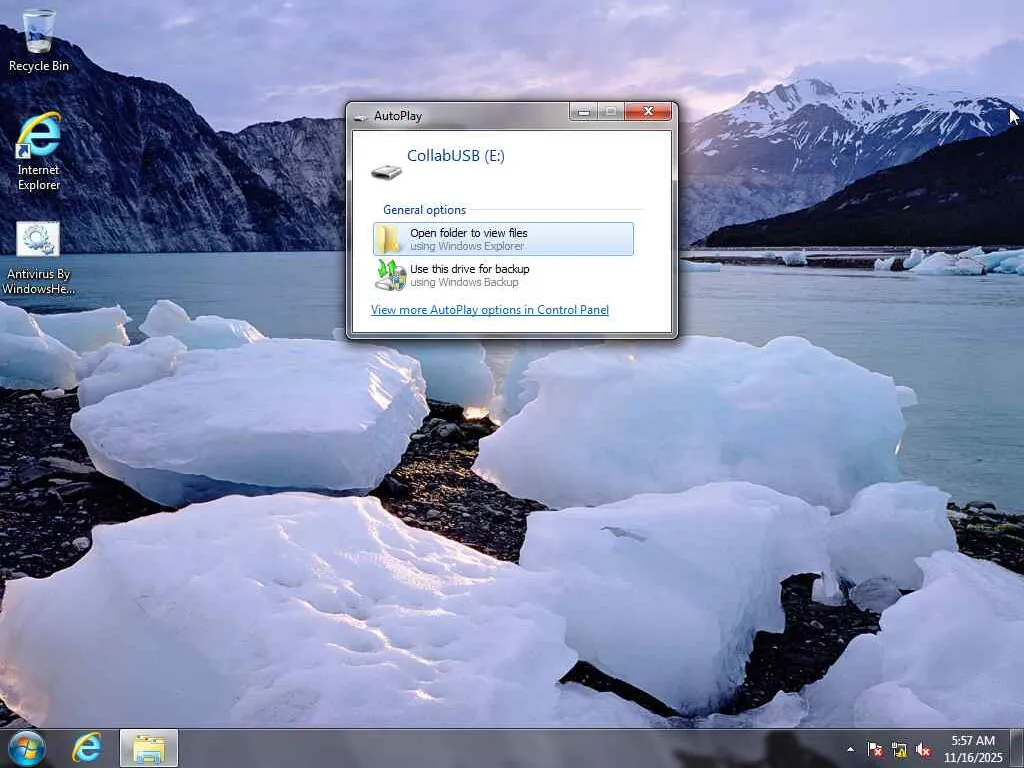The width and height of the screenshot is (1024, 768).
Task: Open View more AutoPlay options in Control Panel
Action: click(x=490, y=310)
